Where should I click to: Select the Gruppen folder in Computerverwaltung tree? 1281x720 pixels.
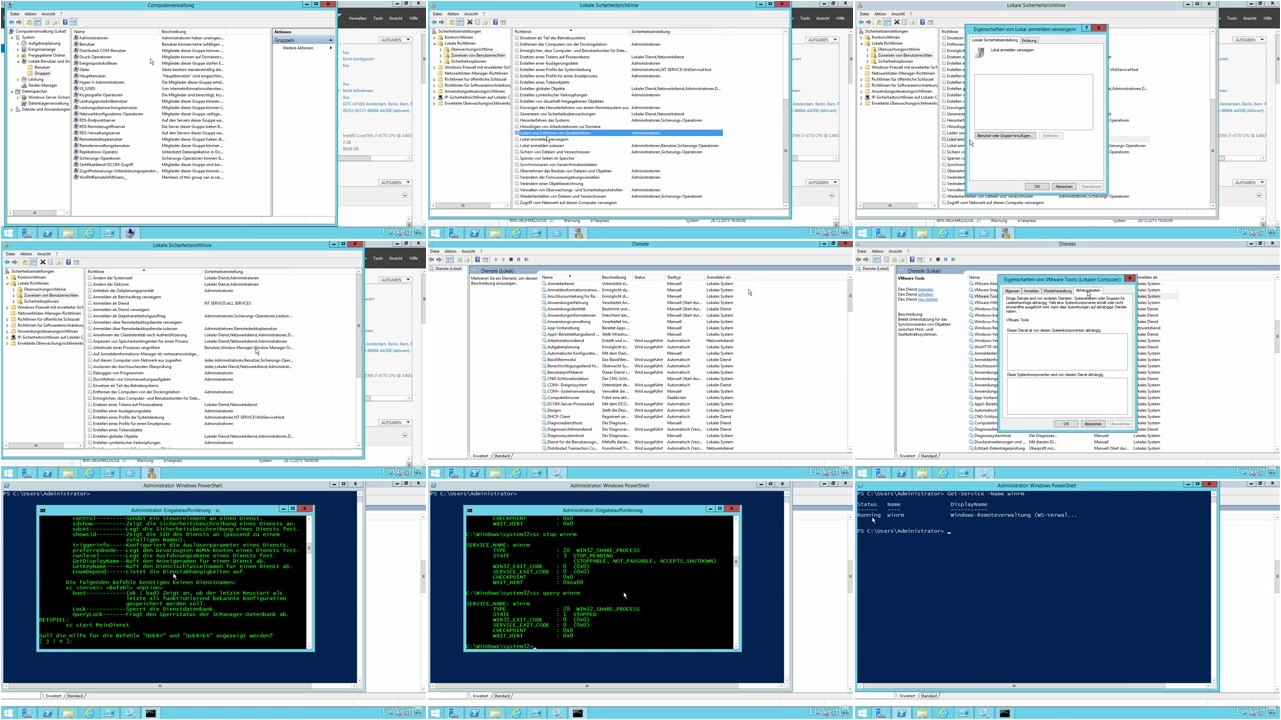point(42,73)
